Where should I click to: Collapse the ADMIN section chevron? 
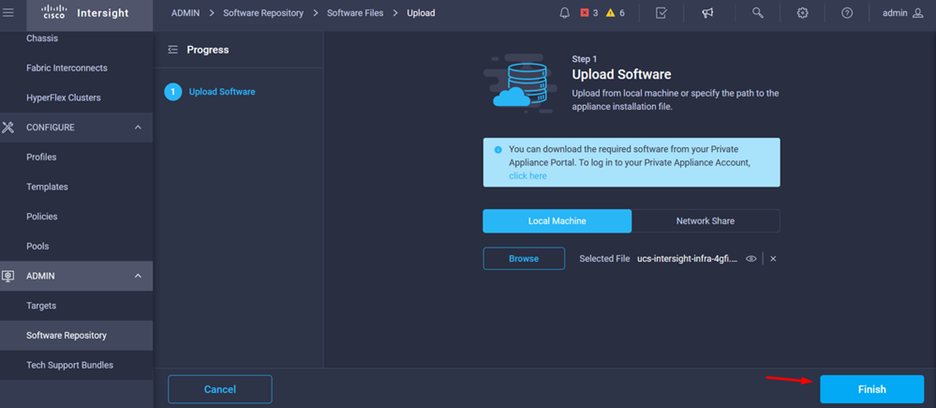pos(138,276)
